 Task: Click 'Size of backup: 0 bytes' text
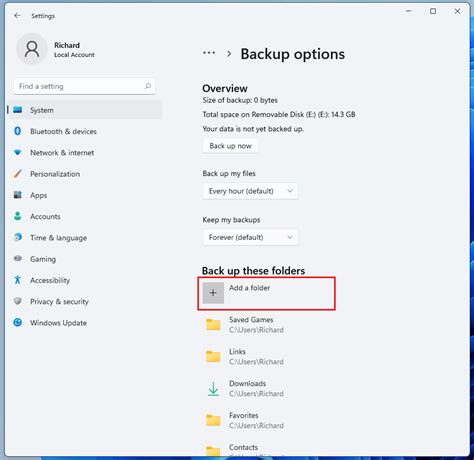click(x=240, y=100)
